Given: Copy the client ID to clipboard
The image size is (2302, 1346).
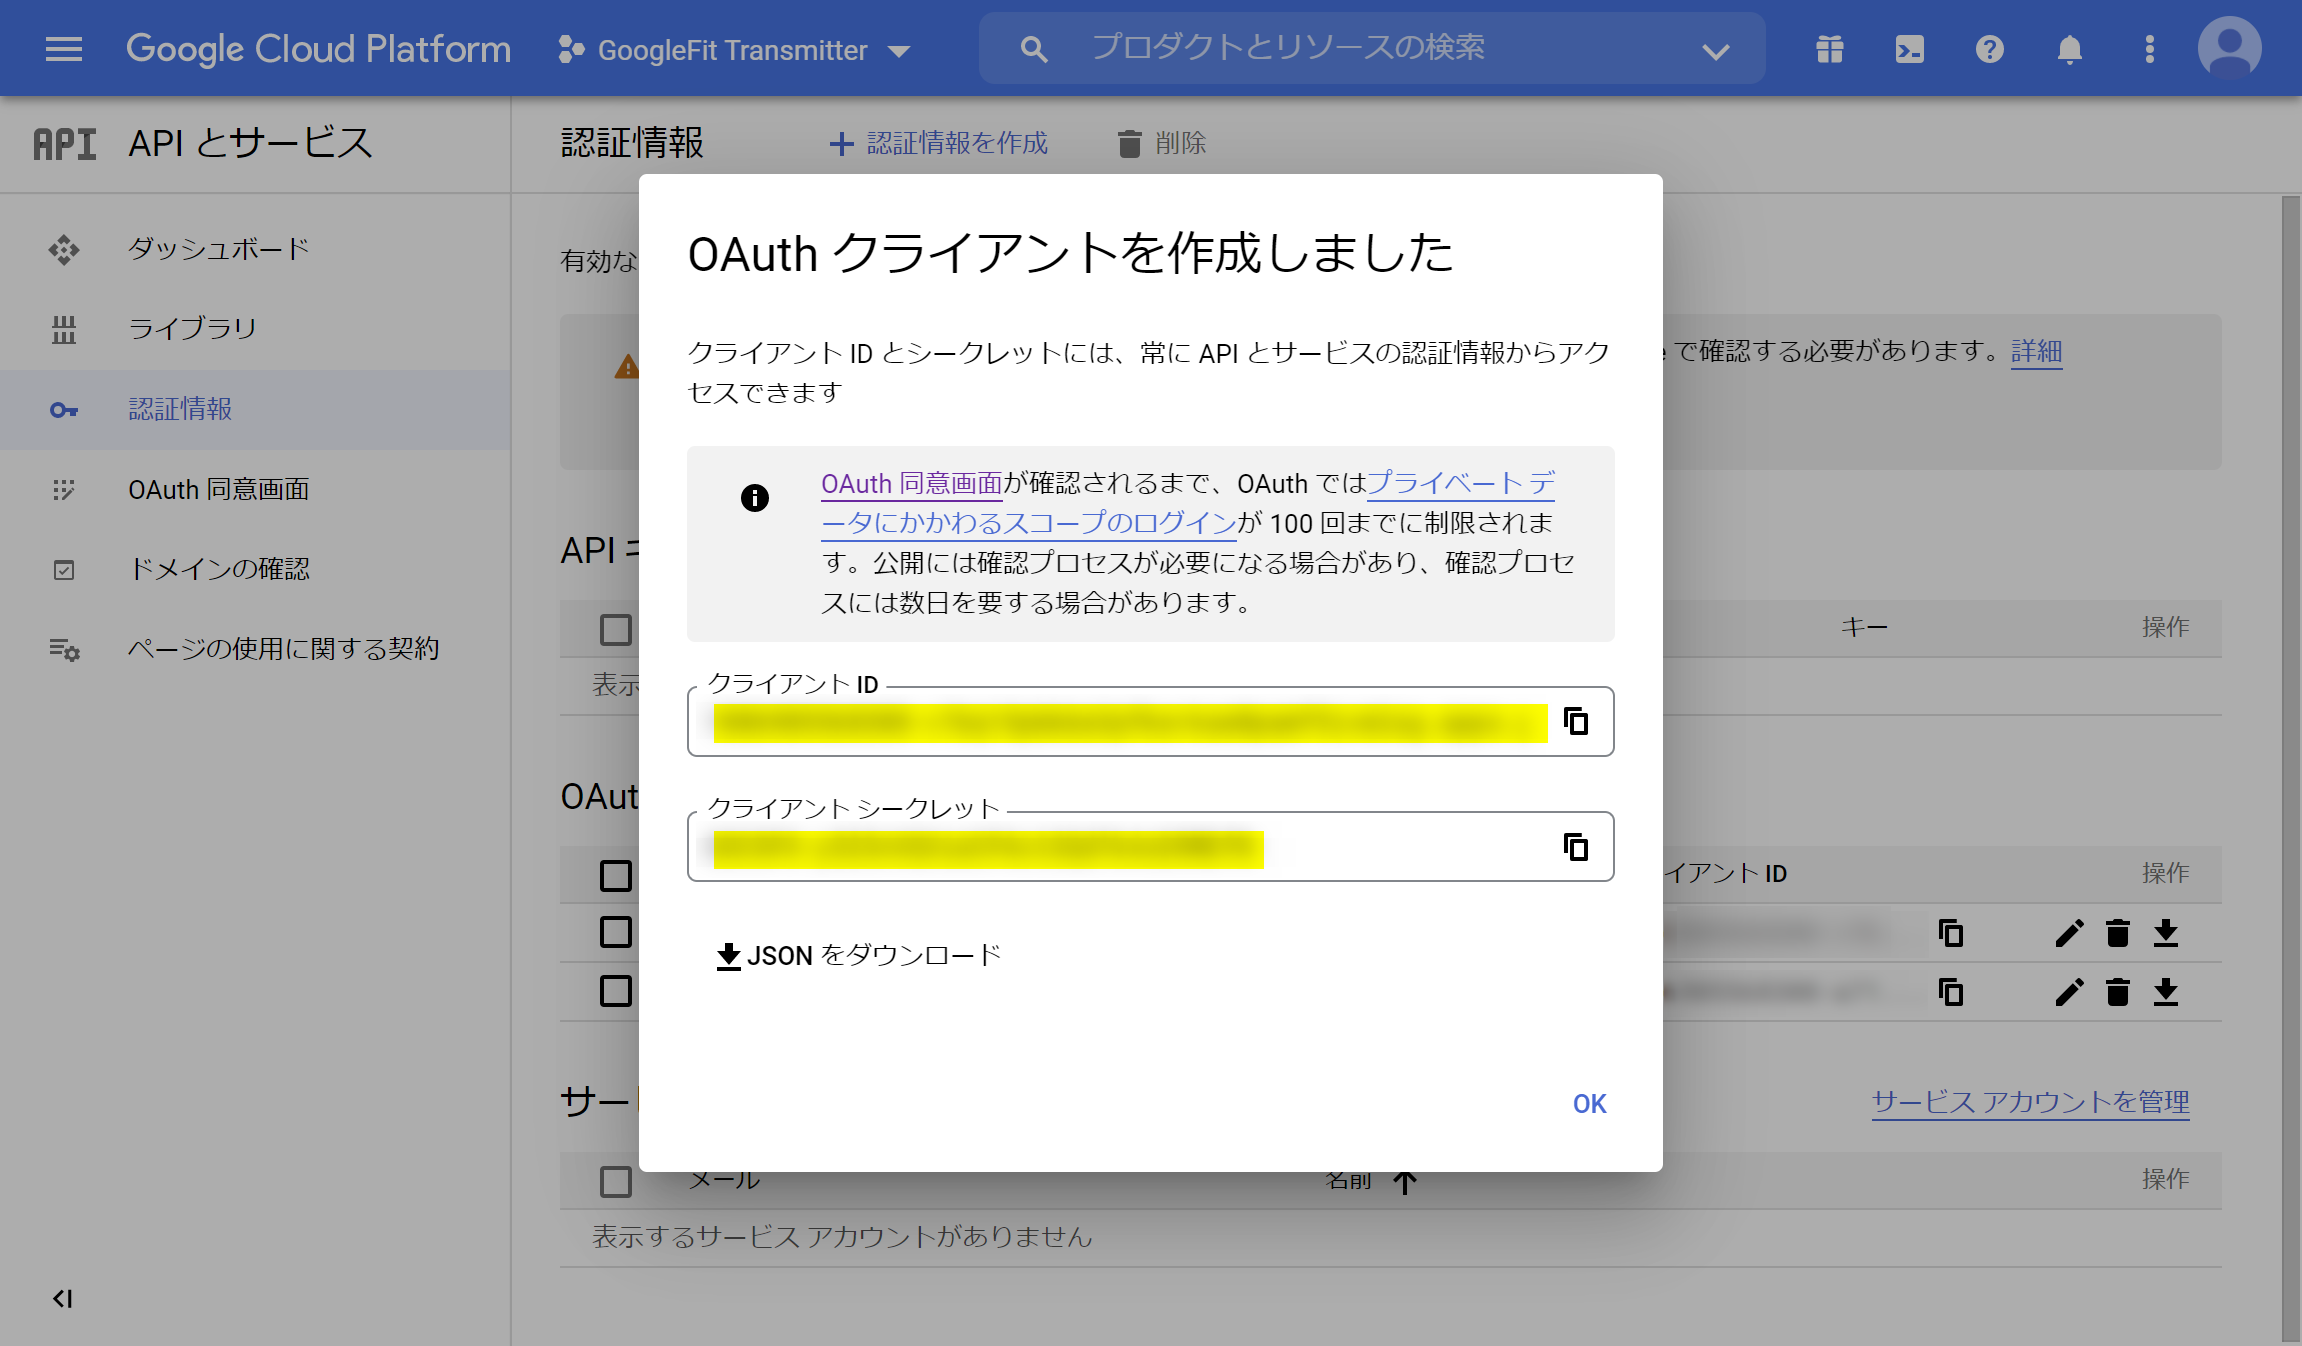Looking at the screenshot, I should click(1576, 721).
